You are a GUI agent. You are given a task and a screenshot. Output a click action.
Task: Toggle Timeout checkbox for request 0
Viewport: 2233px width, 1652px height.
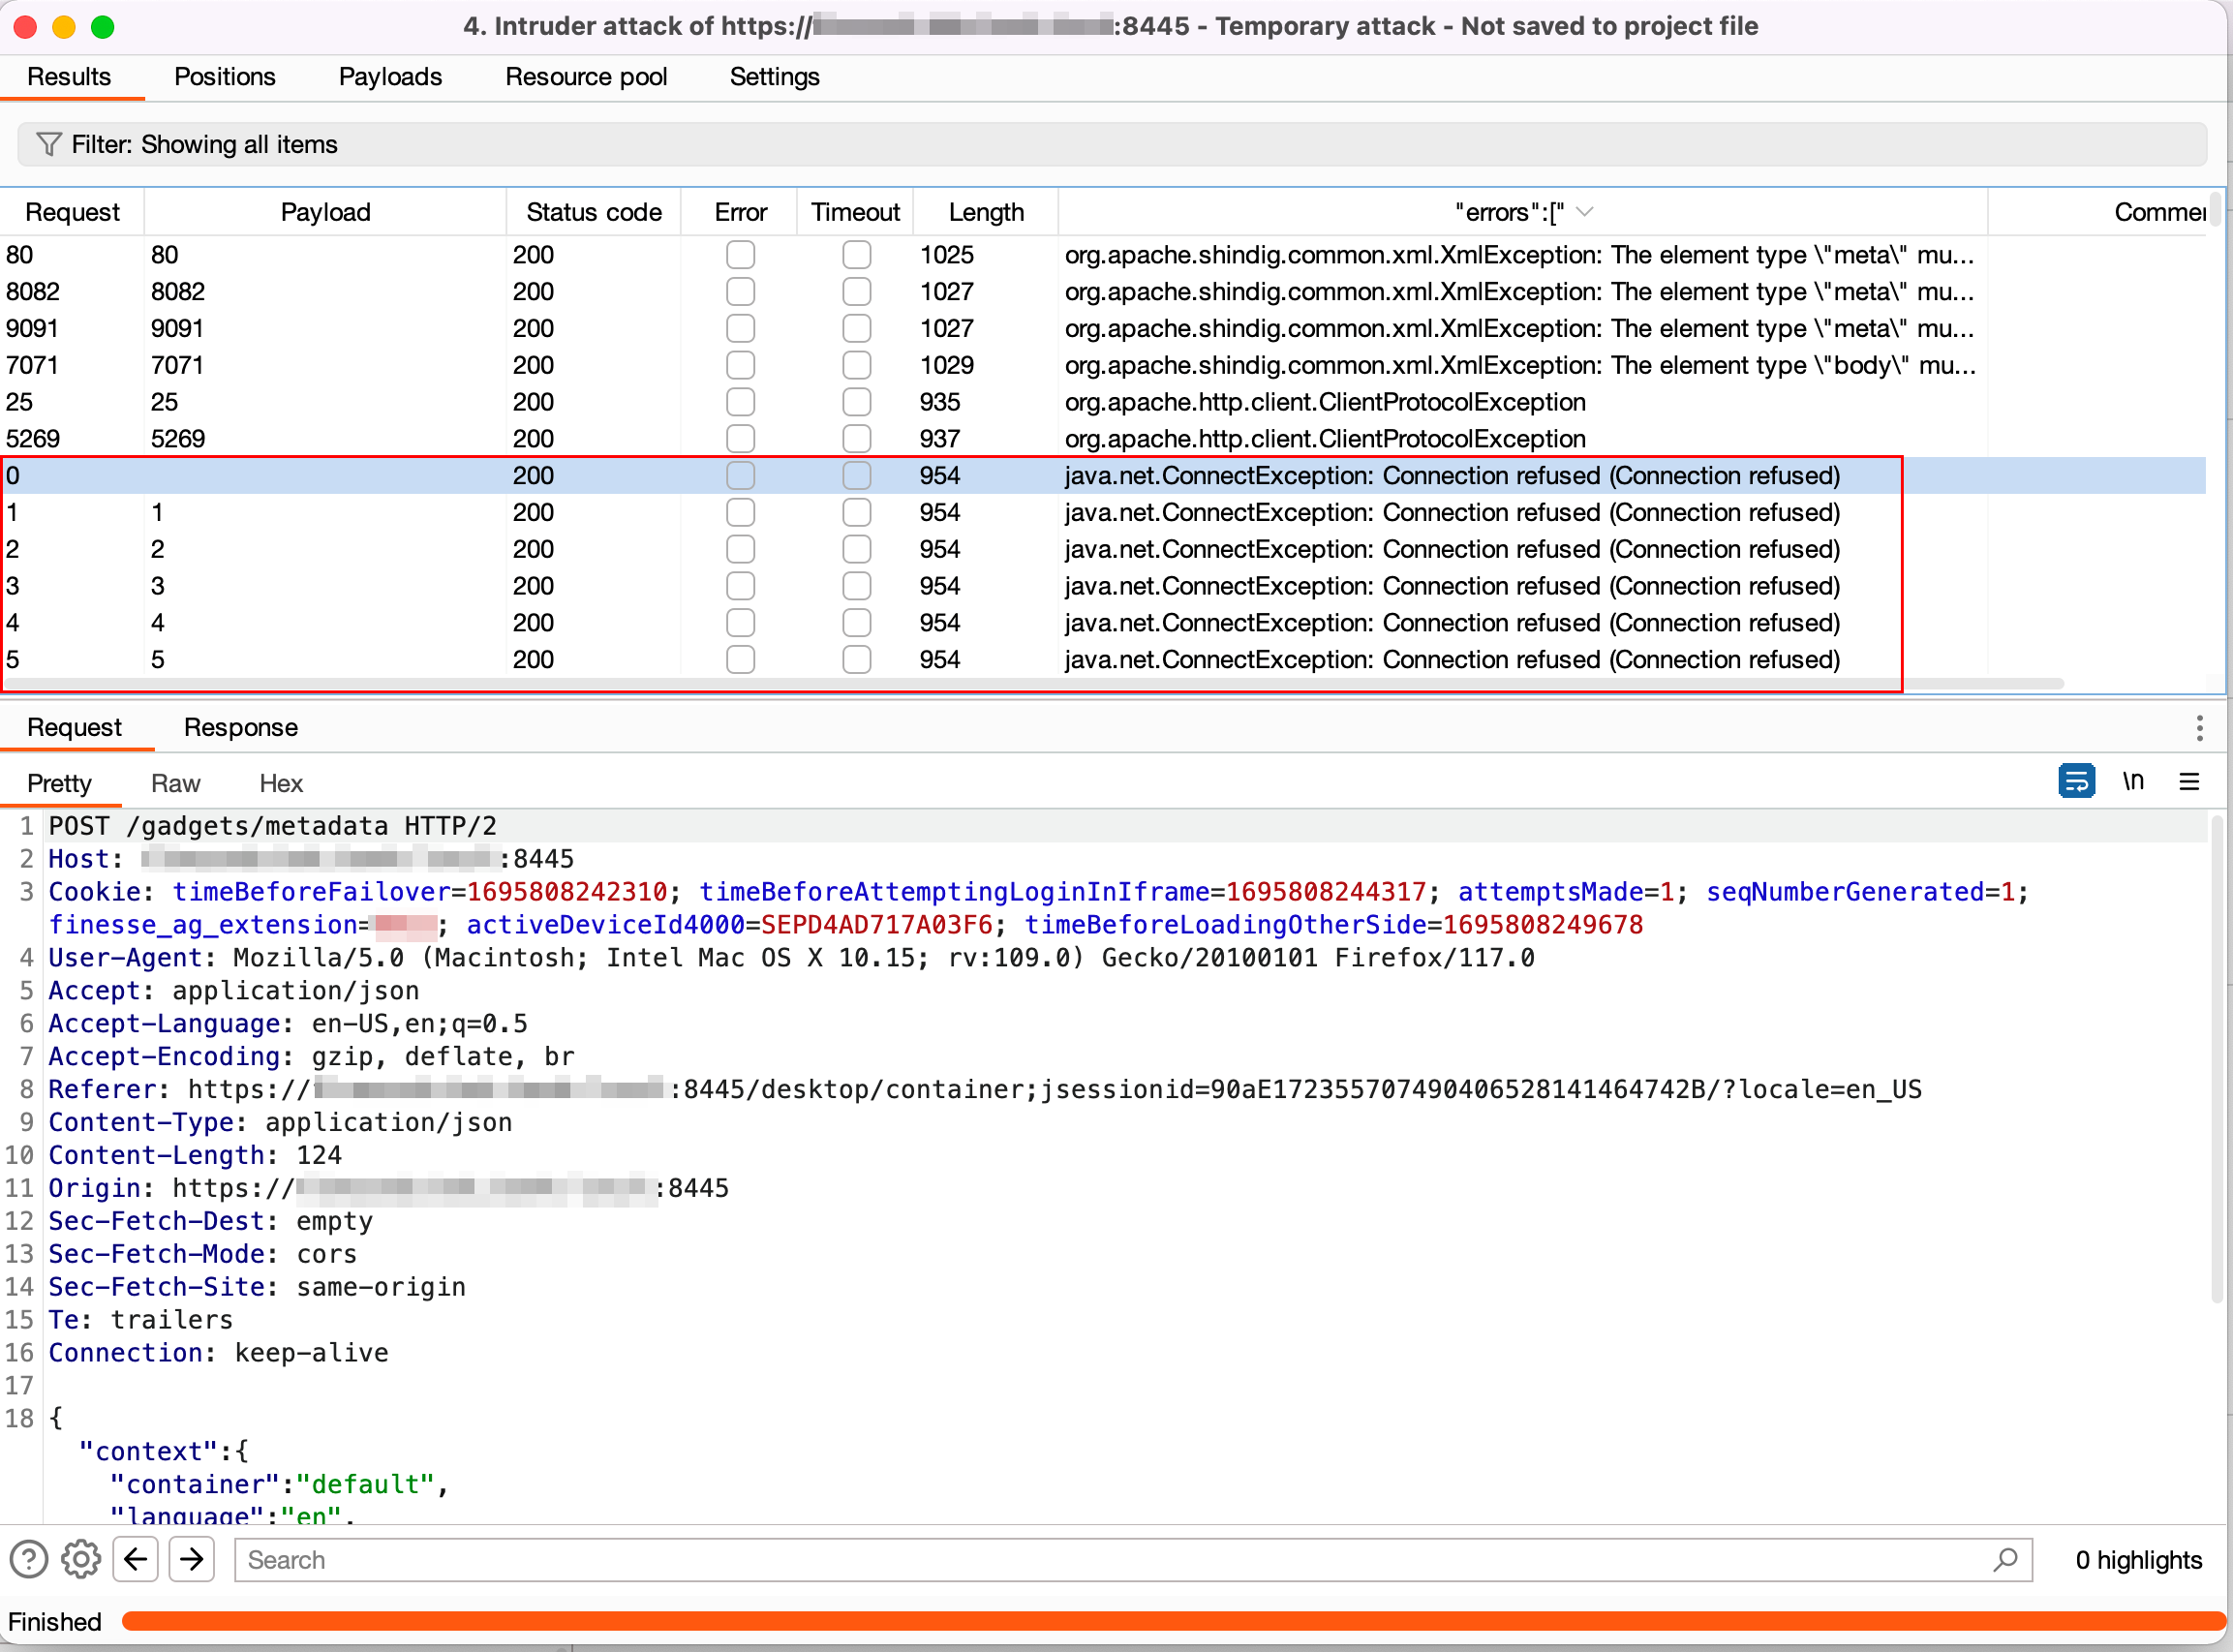point(857,476)
